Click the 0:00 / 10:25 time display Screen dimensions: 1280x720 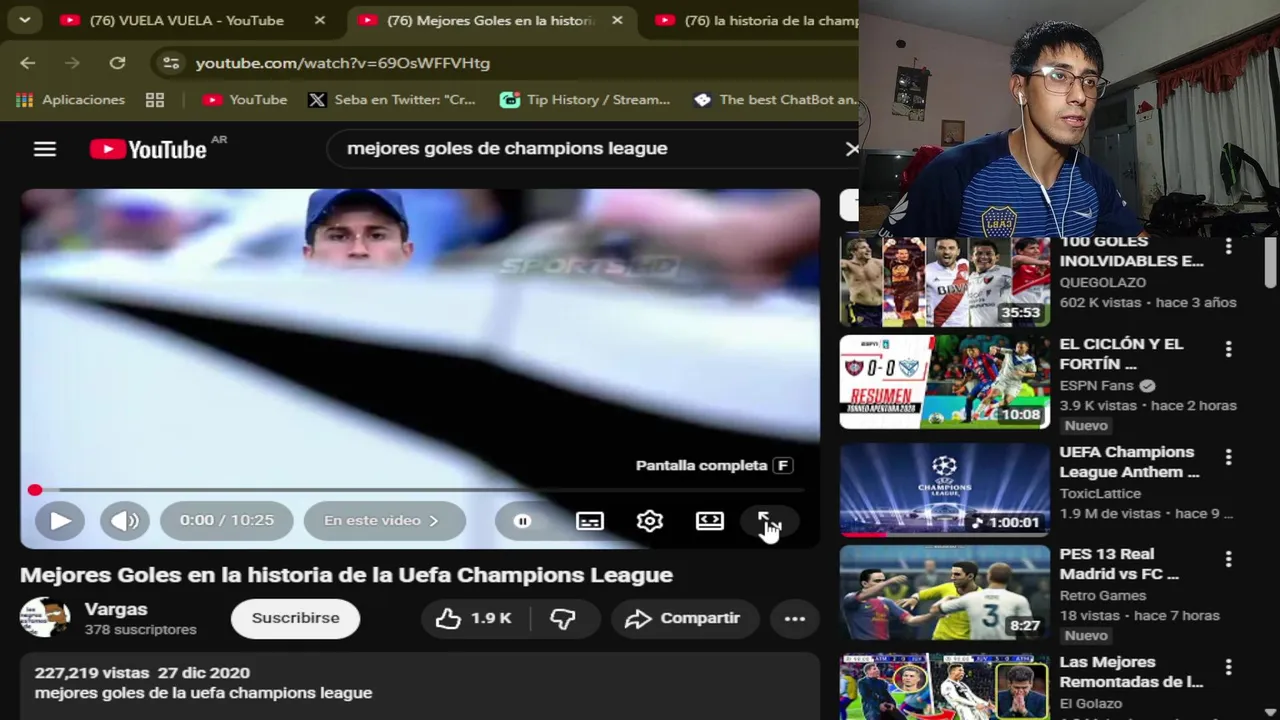tap(226, 520)
